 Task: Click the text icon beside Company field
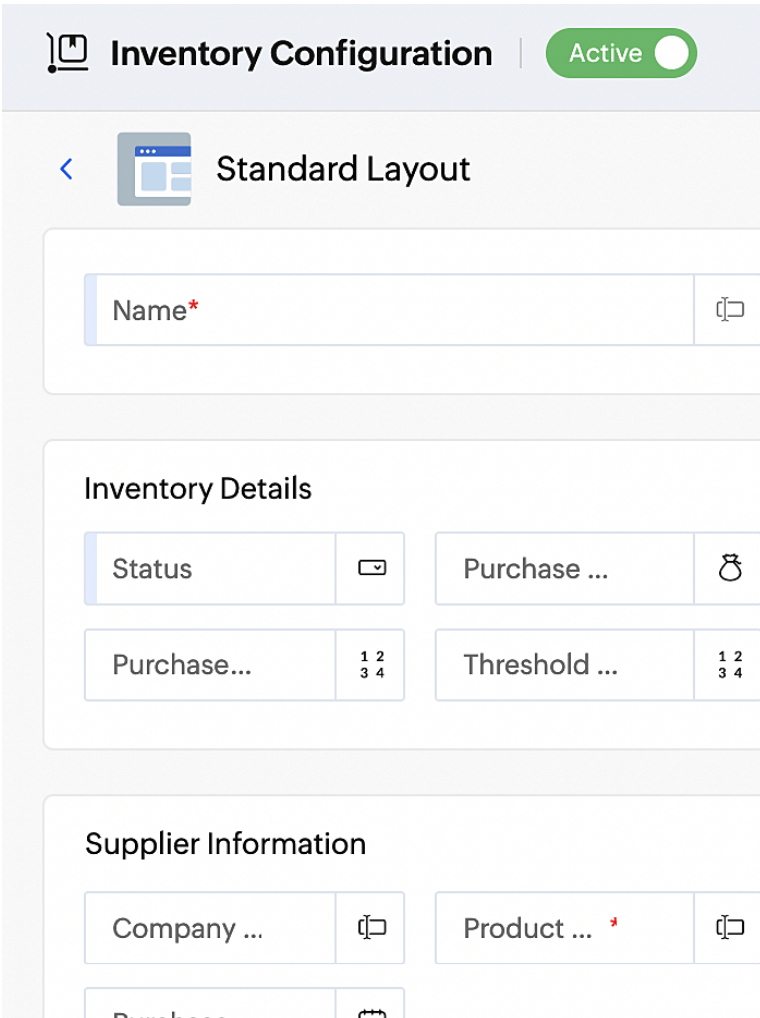(x=370, y=928)
